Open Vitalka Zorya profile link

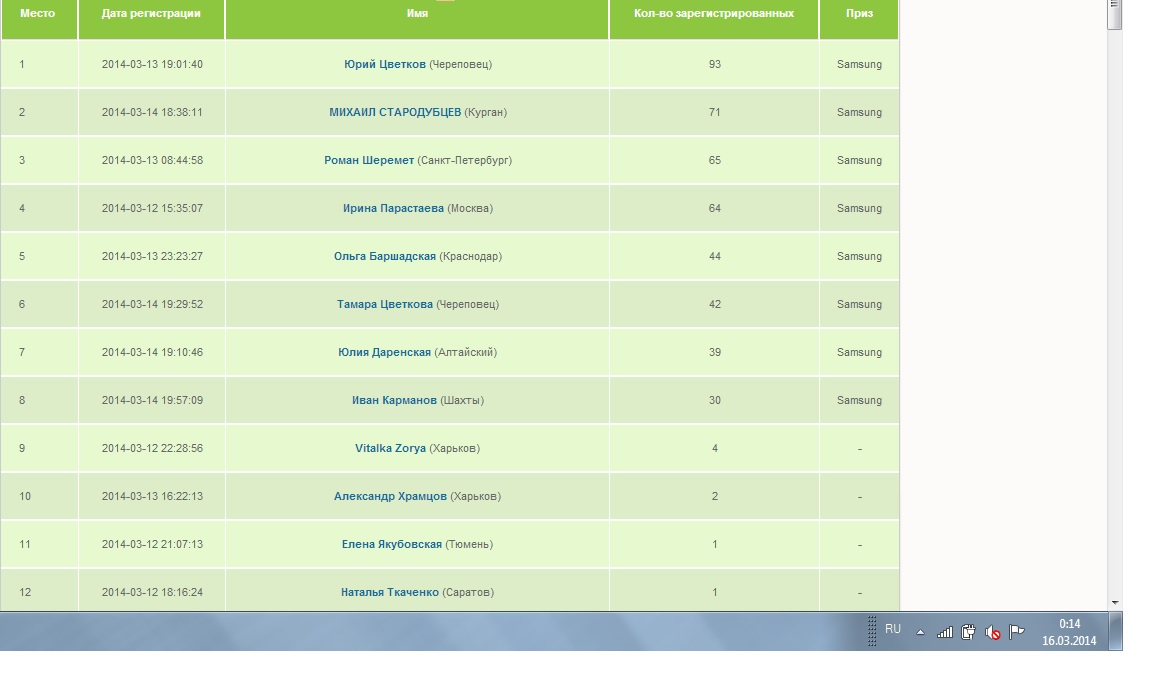pos(390,447)
